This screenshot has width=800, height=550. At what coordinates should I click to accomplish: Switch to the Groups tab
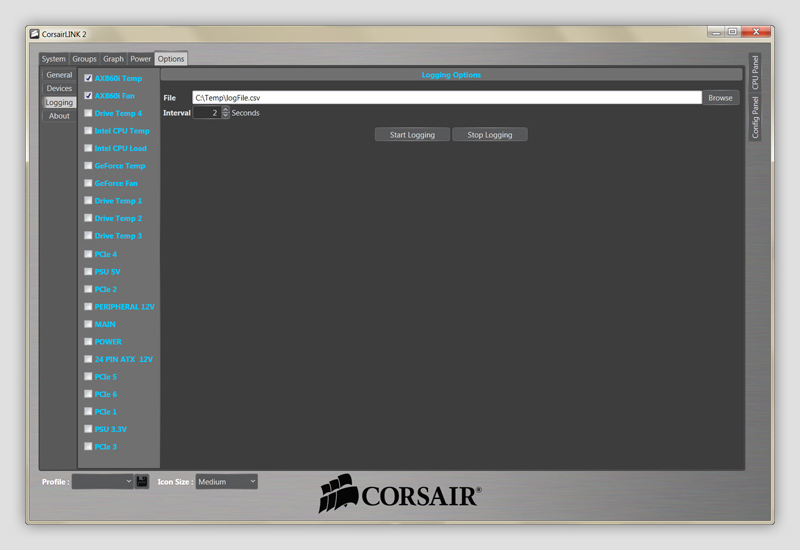click(84, 59)
